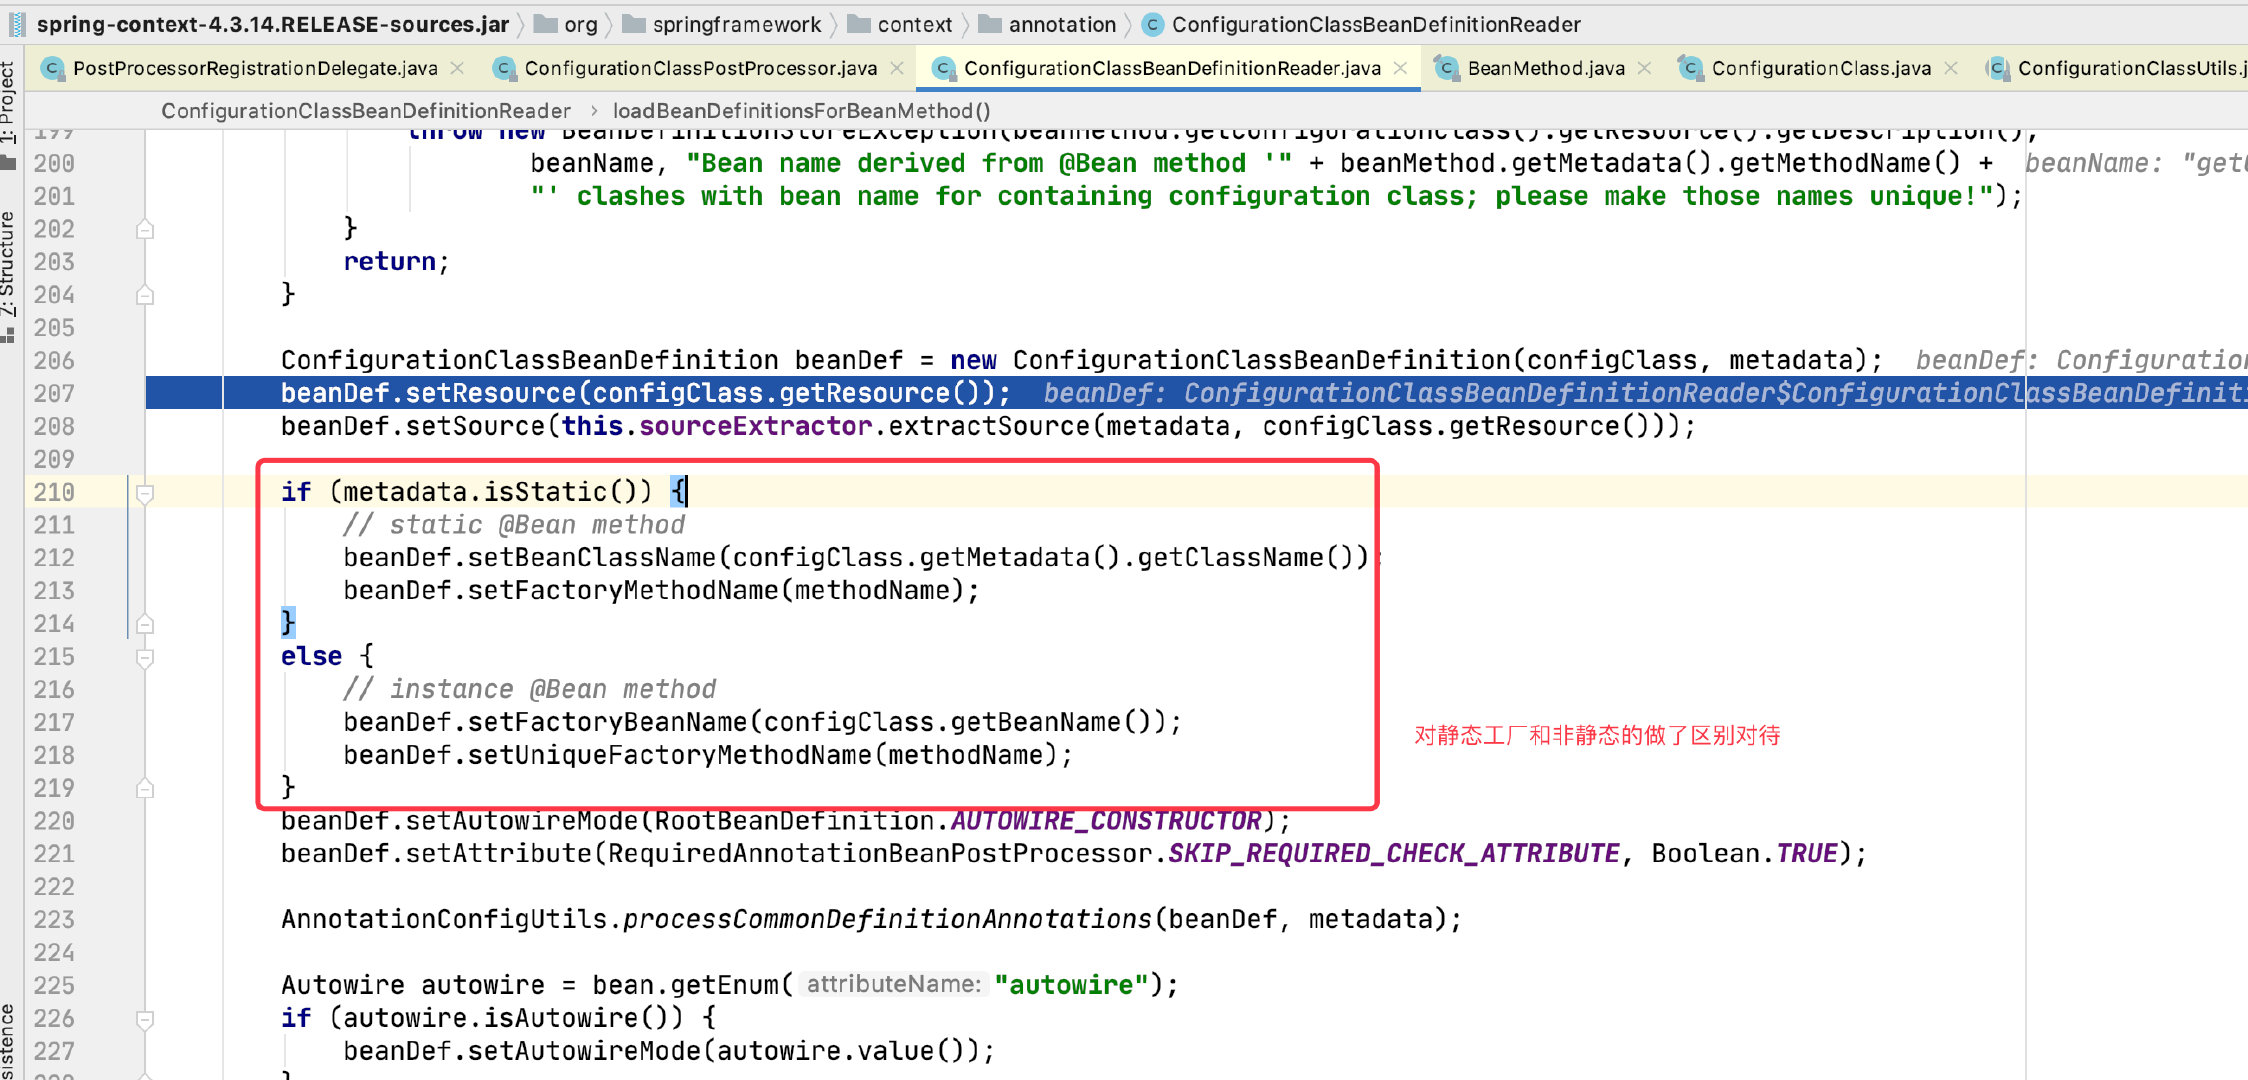The width and height of the screenshot is (2248, 1080).
Task: Collapse the else block at line 215
Action: 145,658
